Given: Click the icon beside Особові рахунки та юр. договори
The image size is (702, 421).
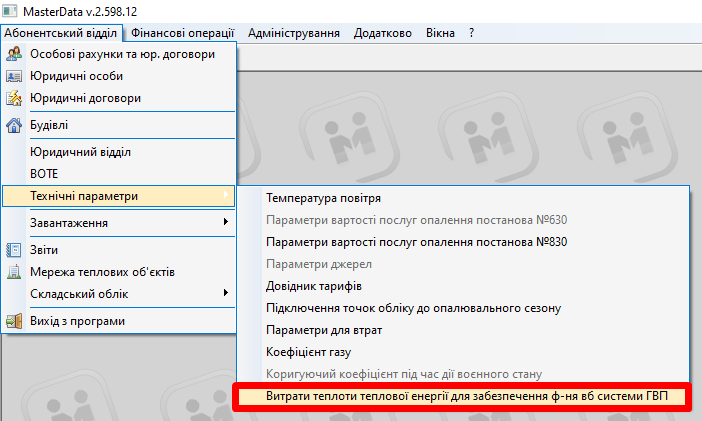Looking at the screenshot, I should point(14,54).
